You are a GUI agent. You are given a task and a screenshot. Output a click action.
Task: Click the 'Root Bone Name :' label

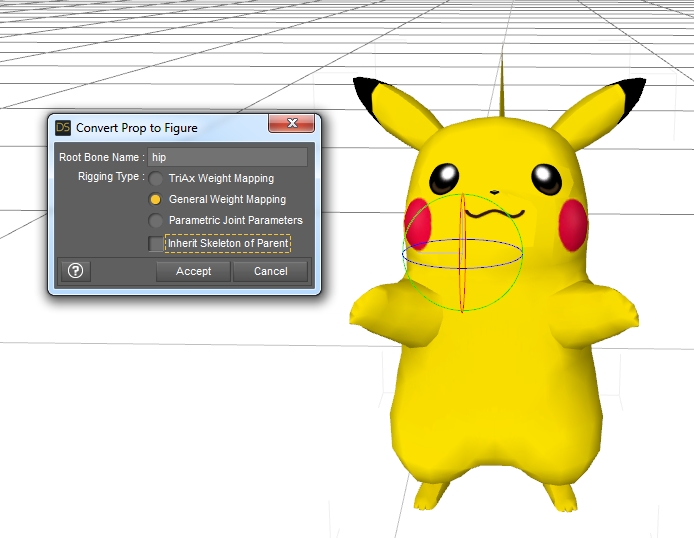[102, 157]
